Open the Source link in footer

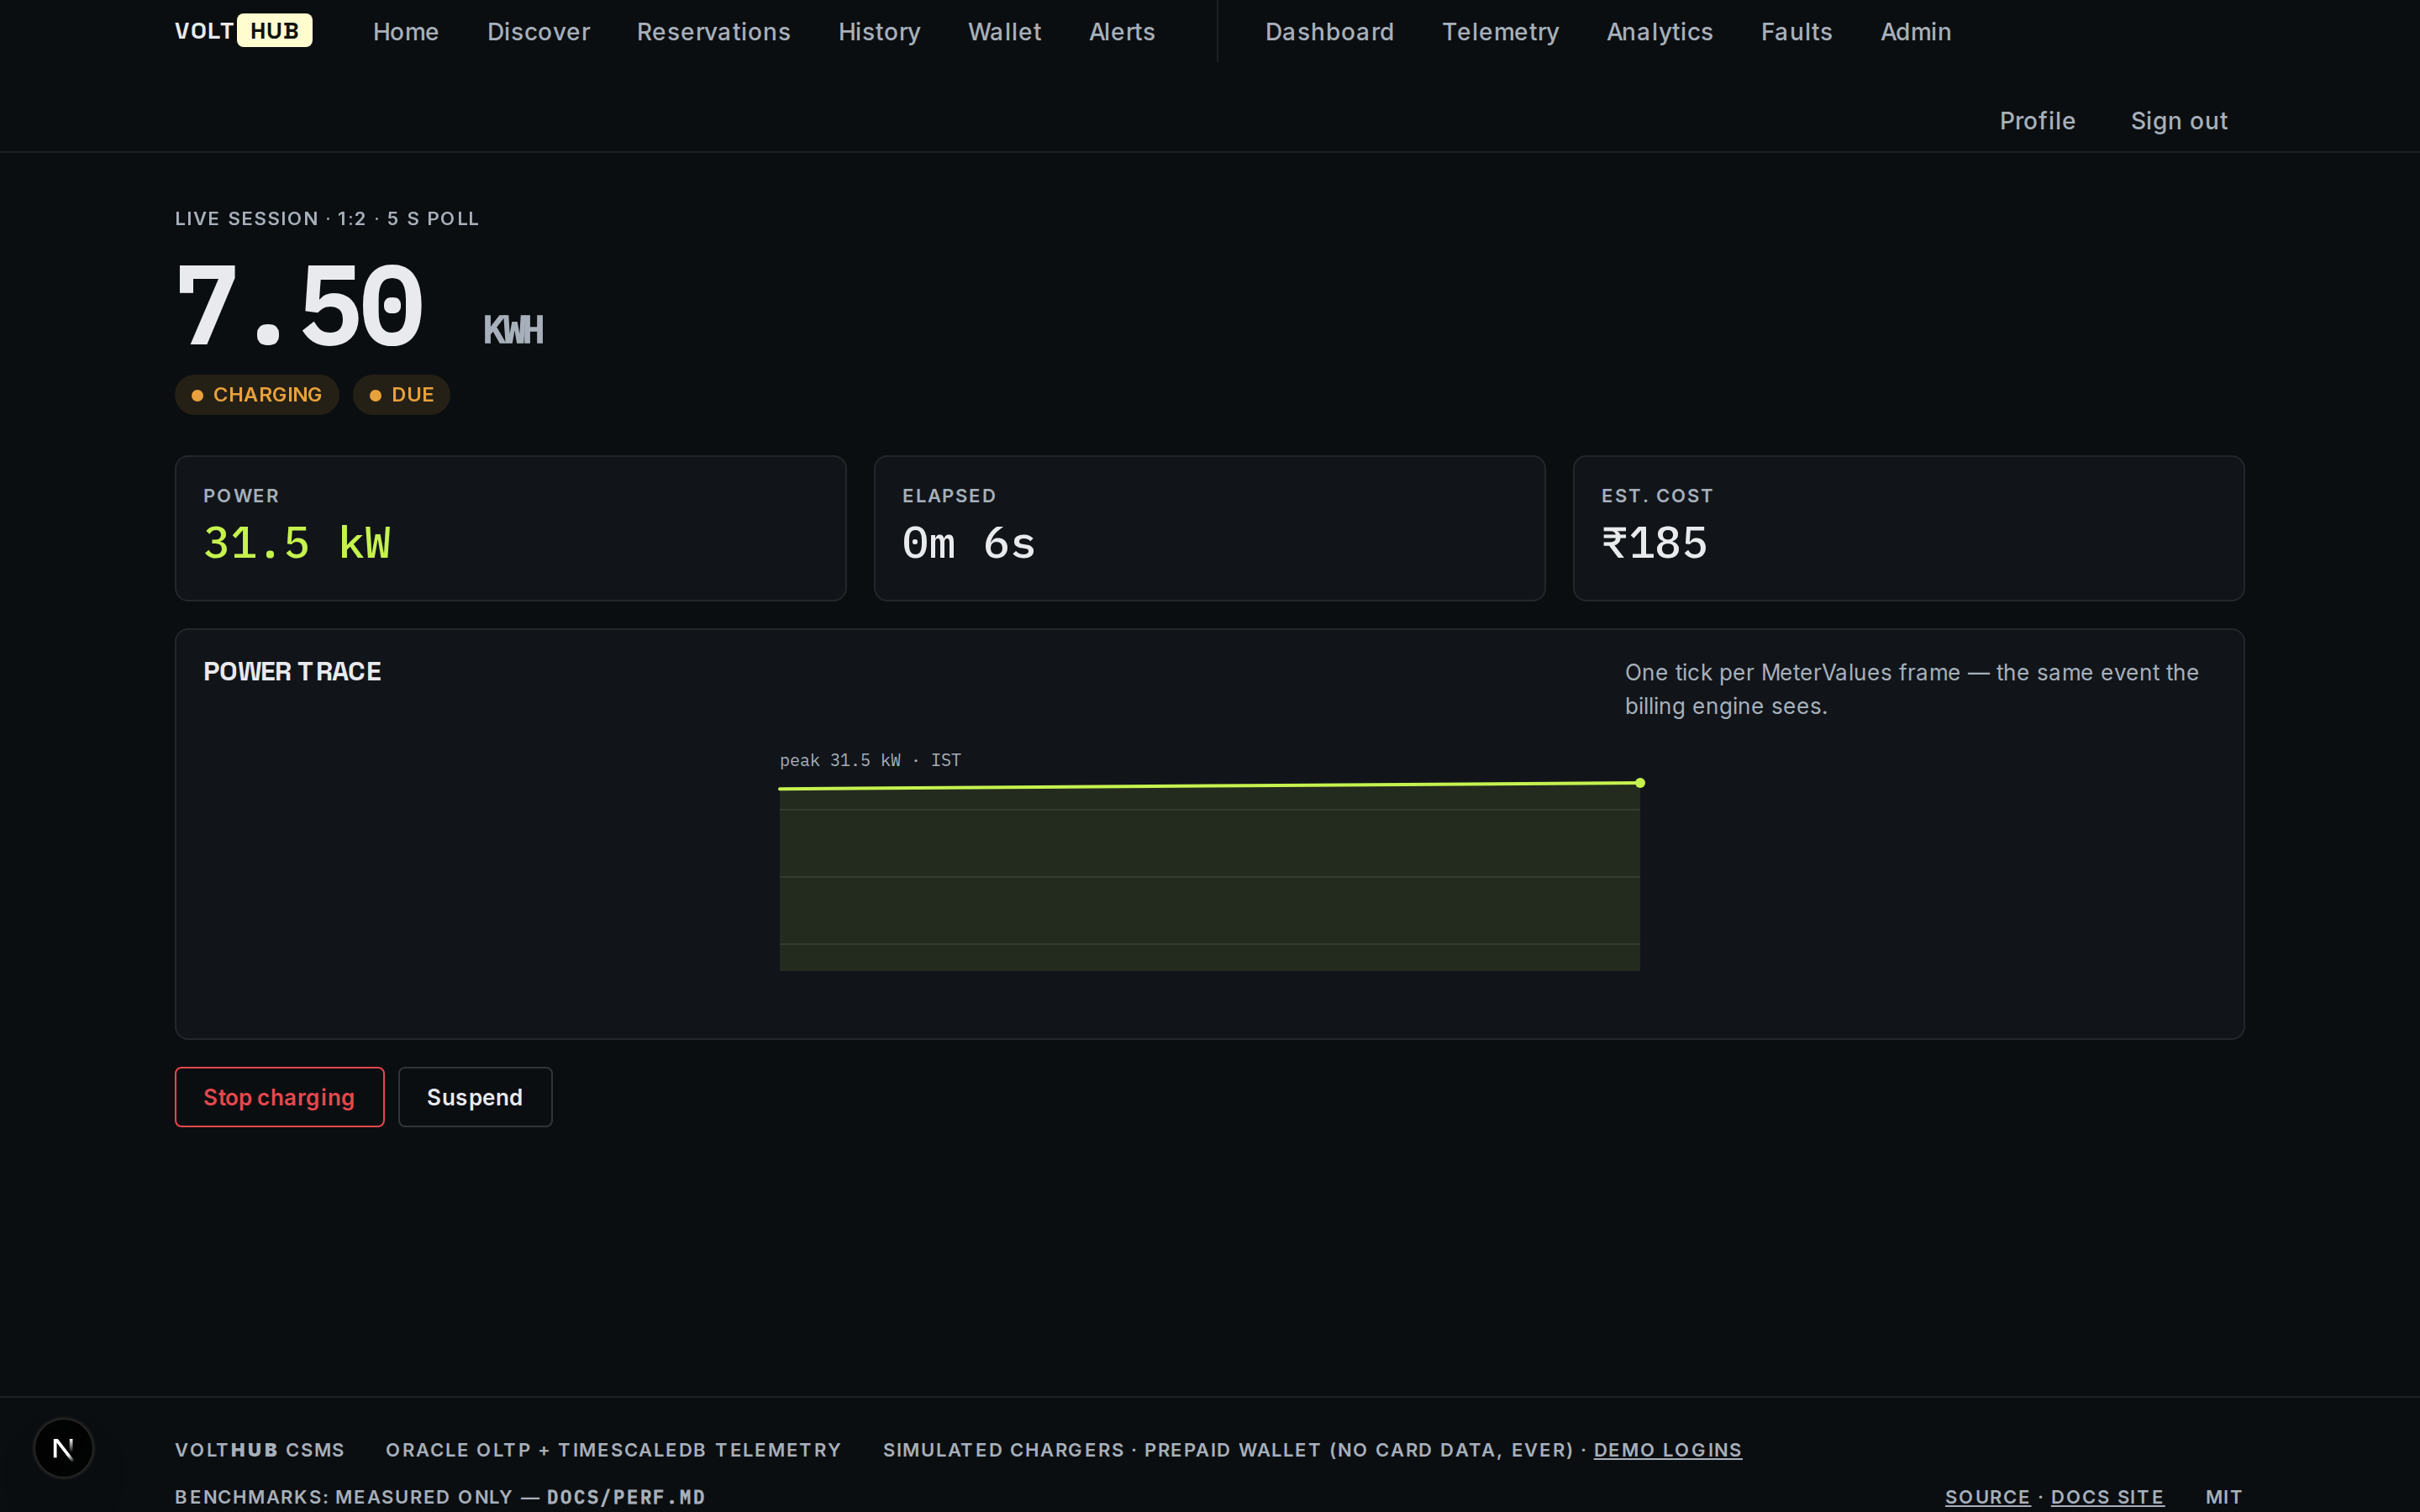[1987, 1497]
